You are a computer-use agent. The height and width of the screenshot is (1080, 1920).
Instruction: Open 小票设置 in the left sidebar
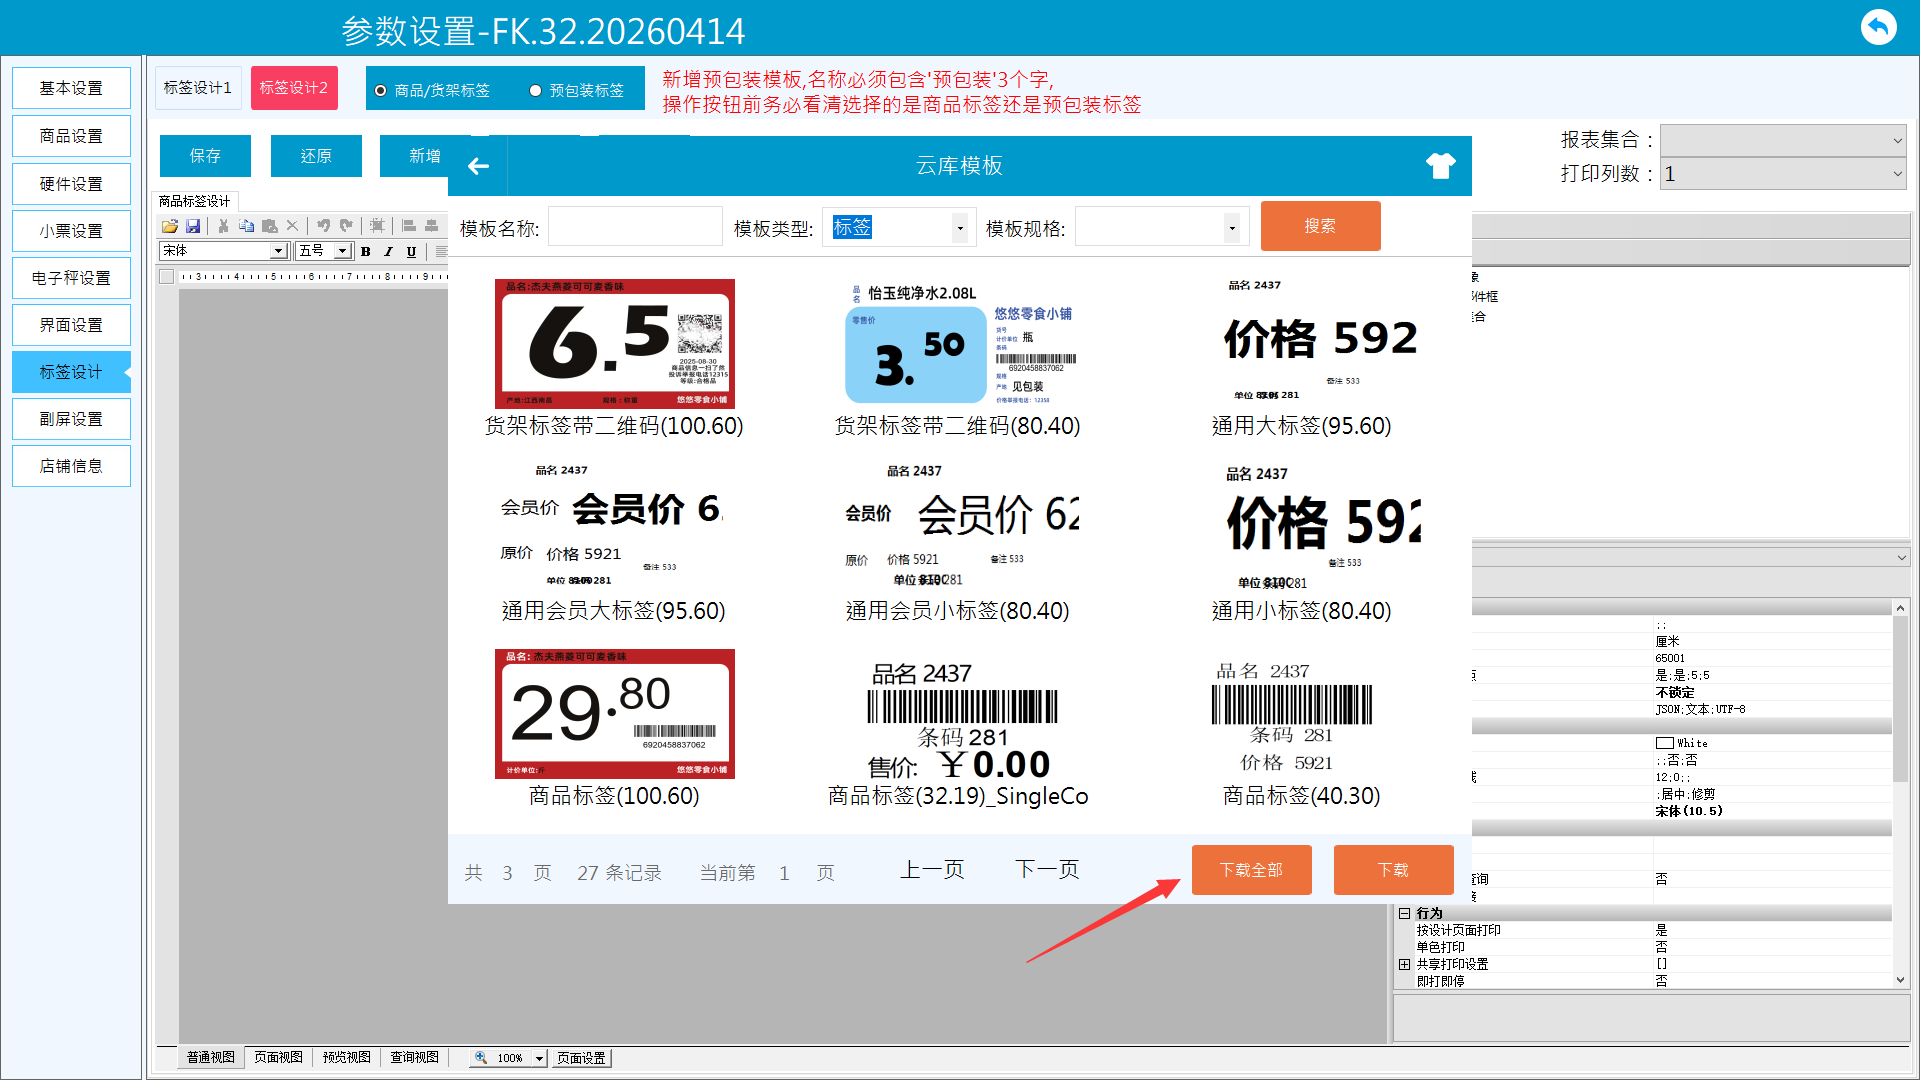[x=71, y=231]
